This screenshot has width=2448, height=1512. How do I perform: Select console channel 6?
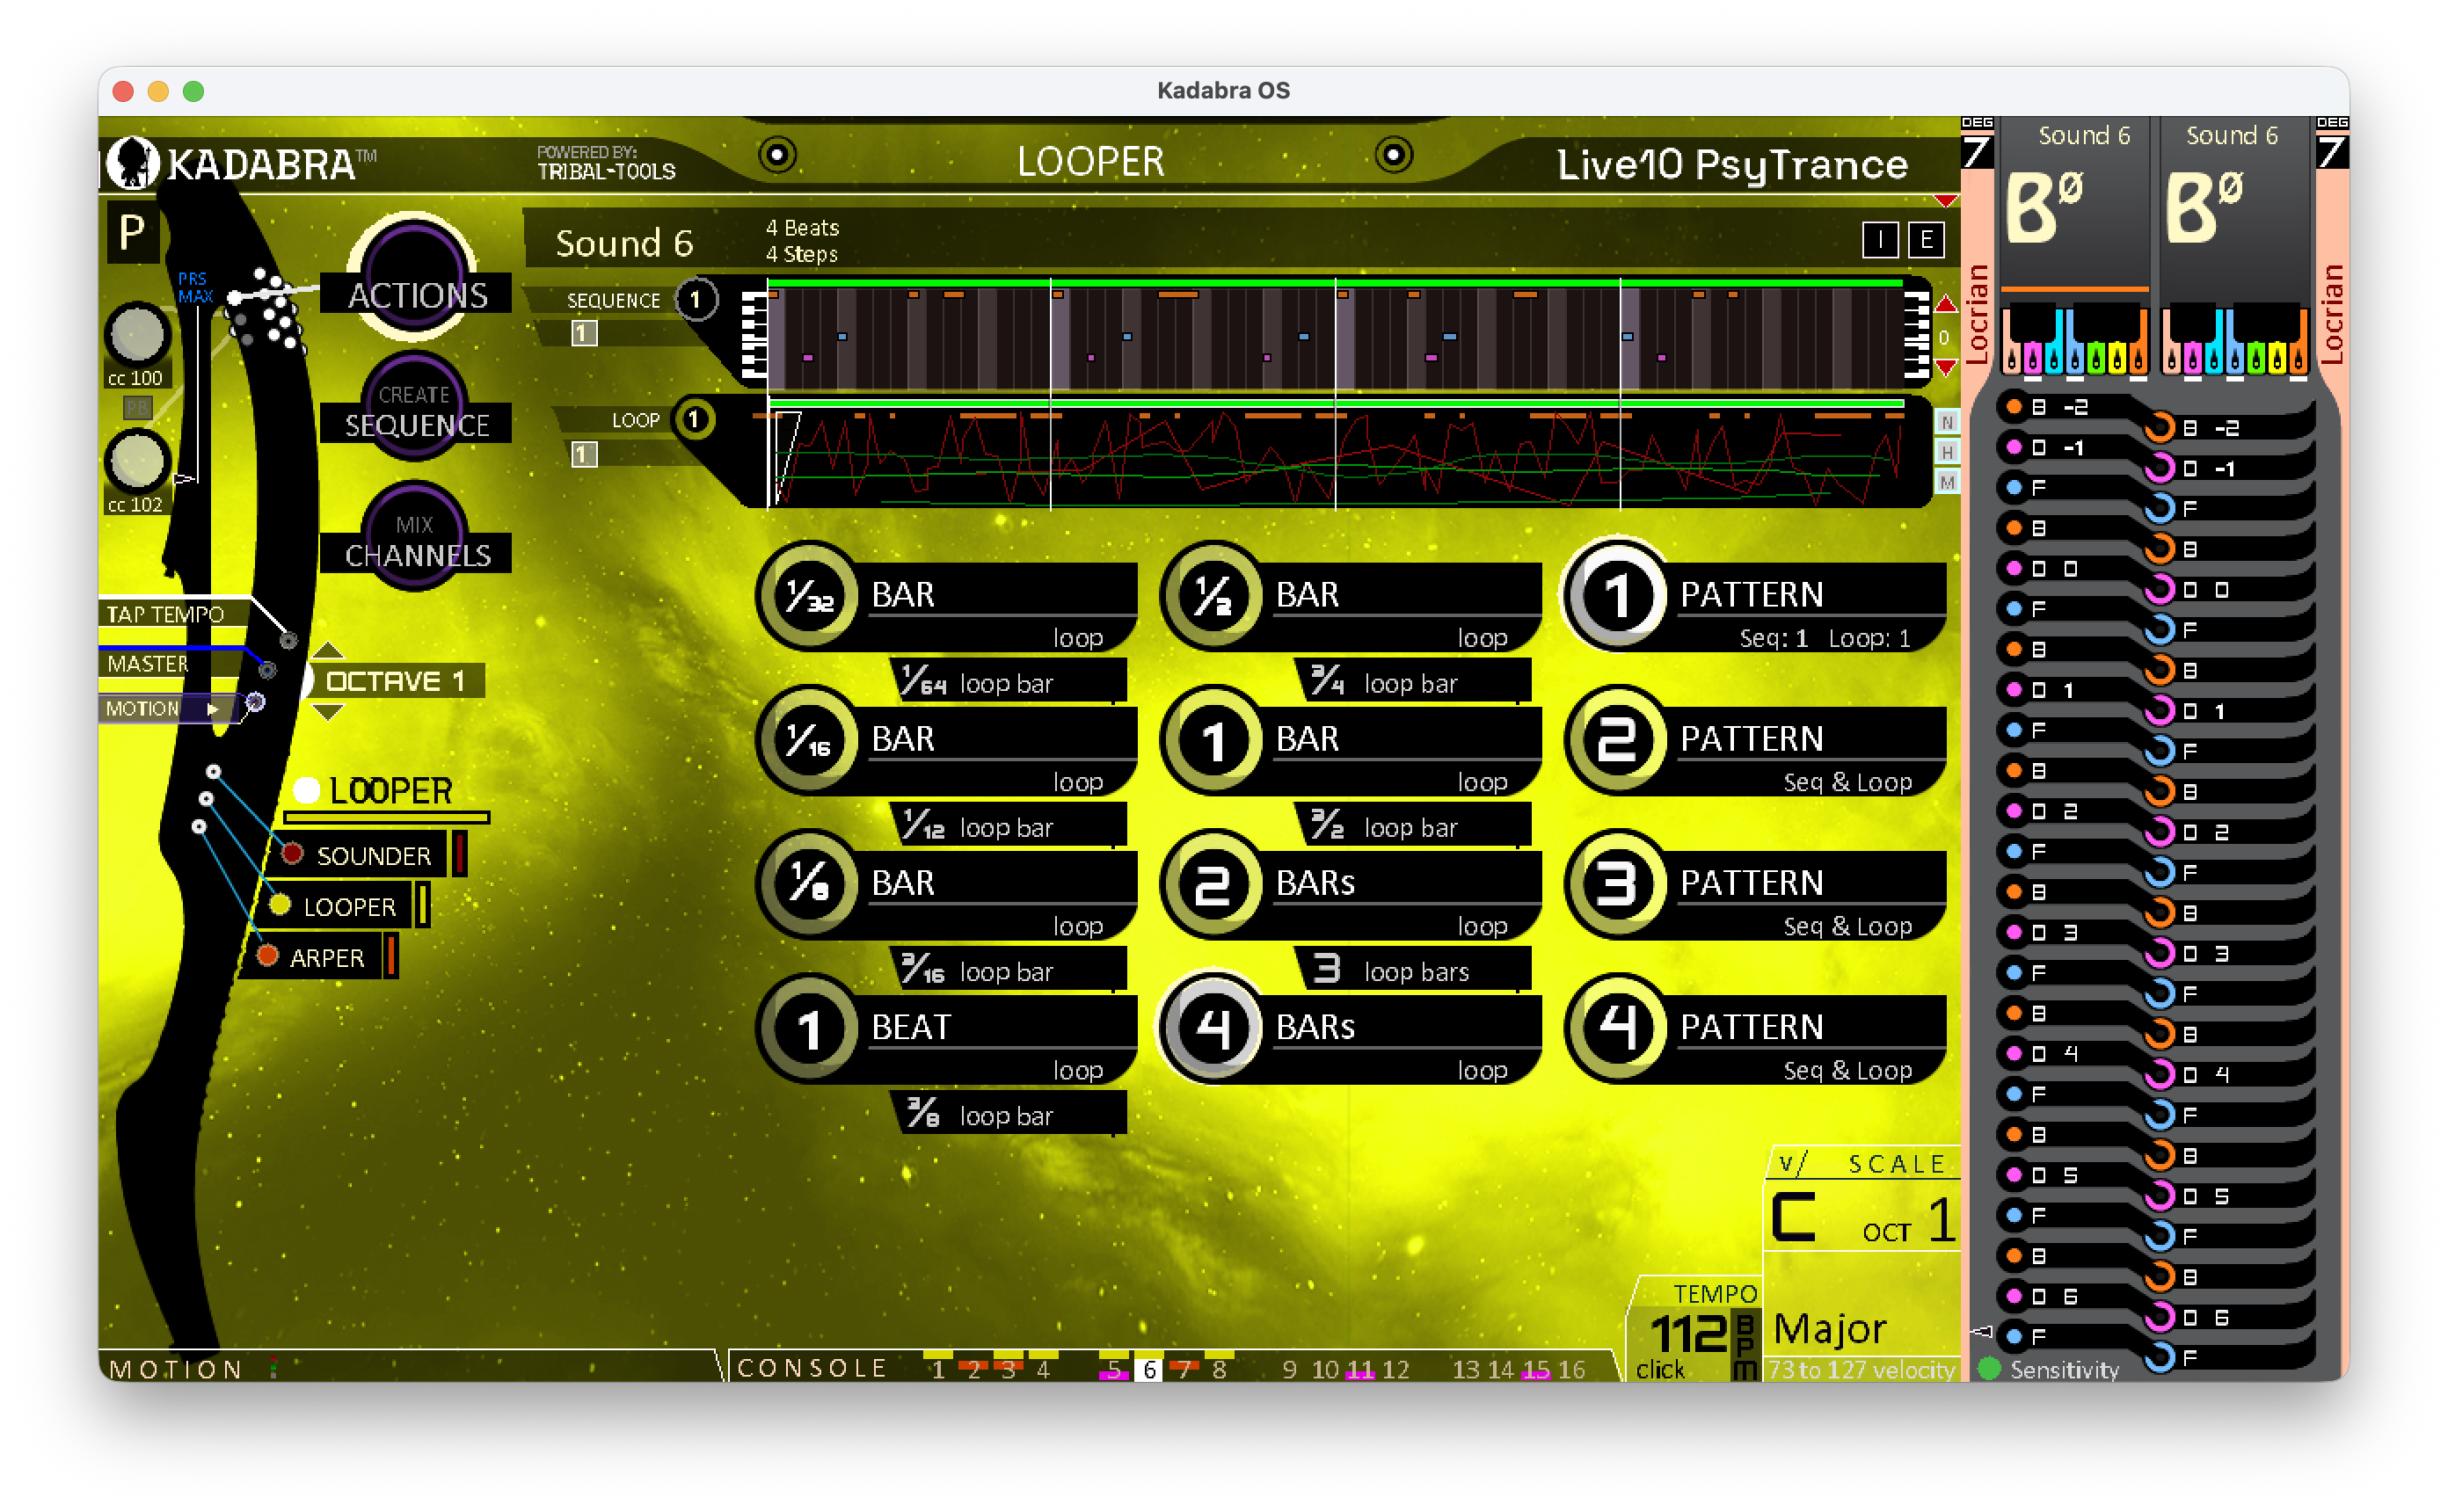[1149, 1368]
